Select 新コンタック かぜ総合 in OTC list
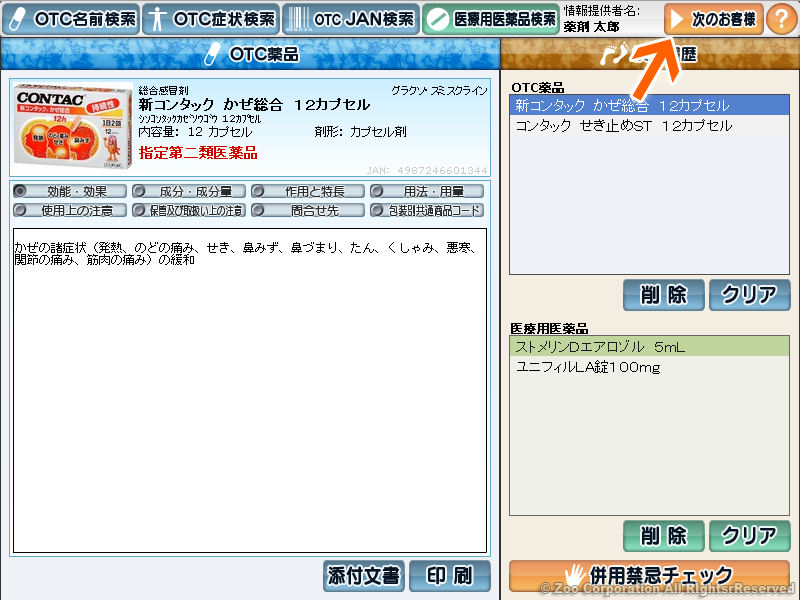The image size is (800, 600). click(x=649, y=105)
